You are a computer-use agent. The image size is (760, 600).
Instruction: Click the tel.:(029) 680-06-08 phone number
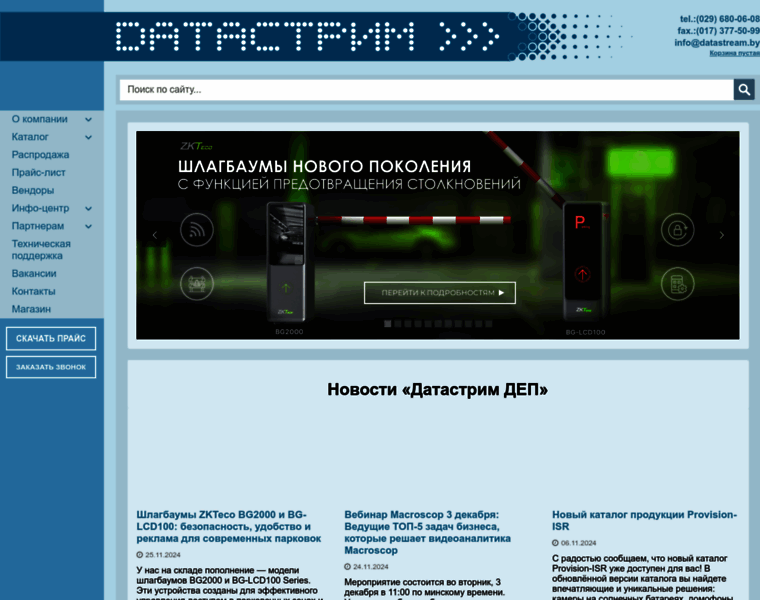pyautogui.click(x=719, y=19)
